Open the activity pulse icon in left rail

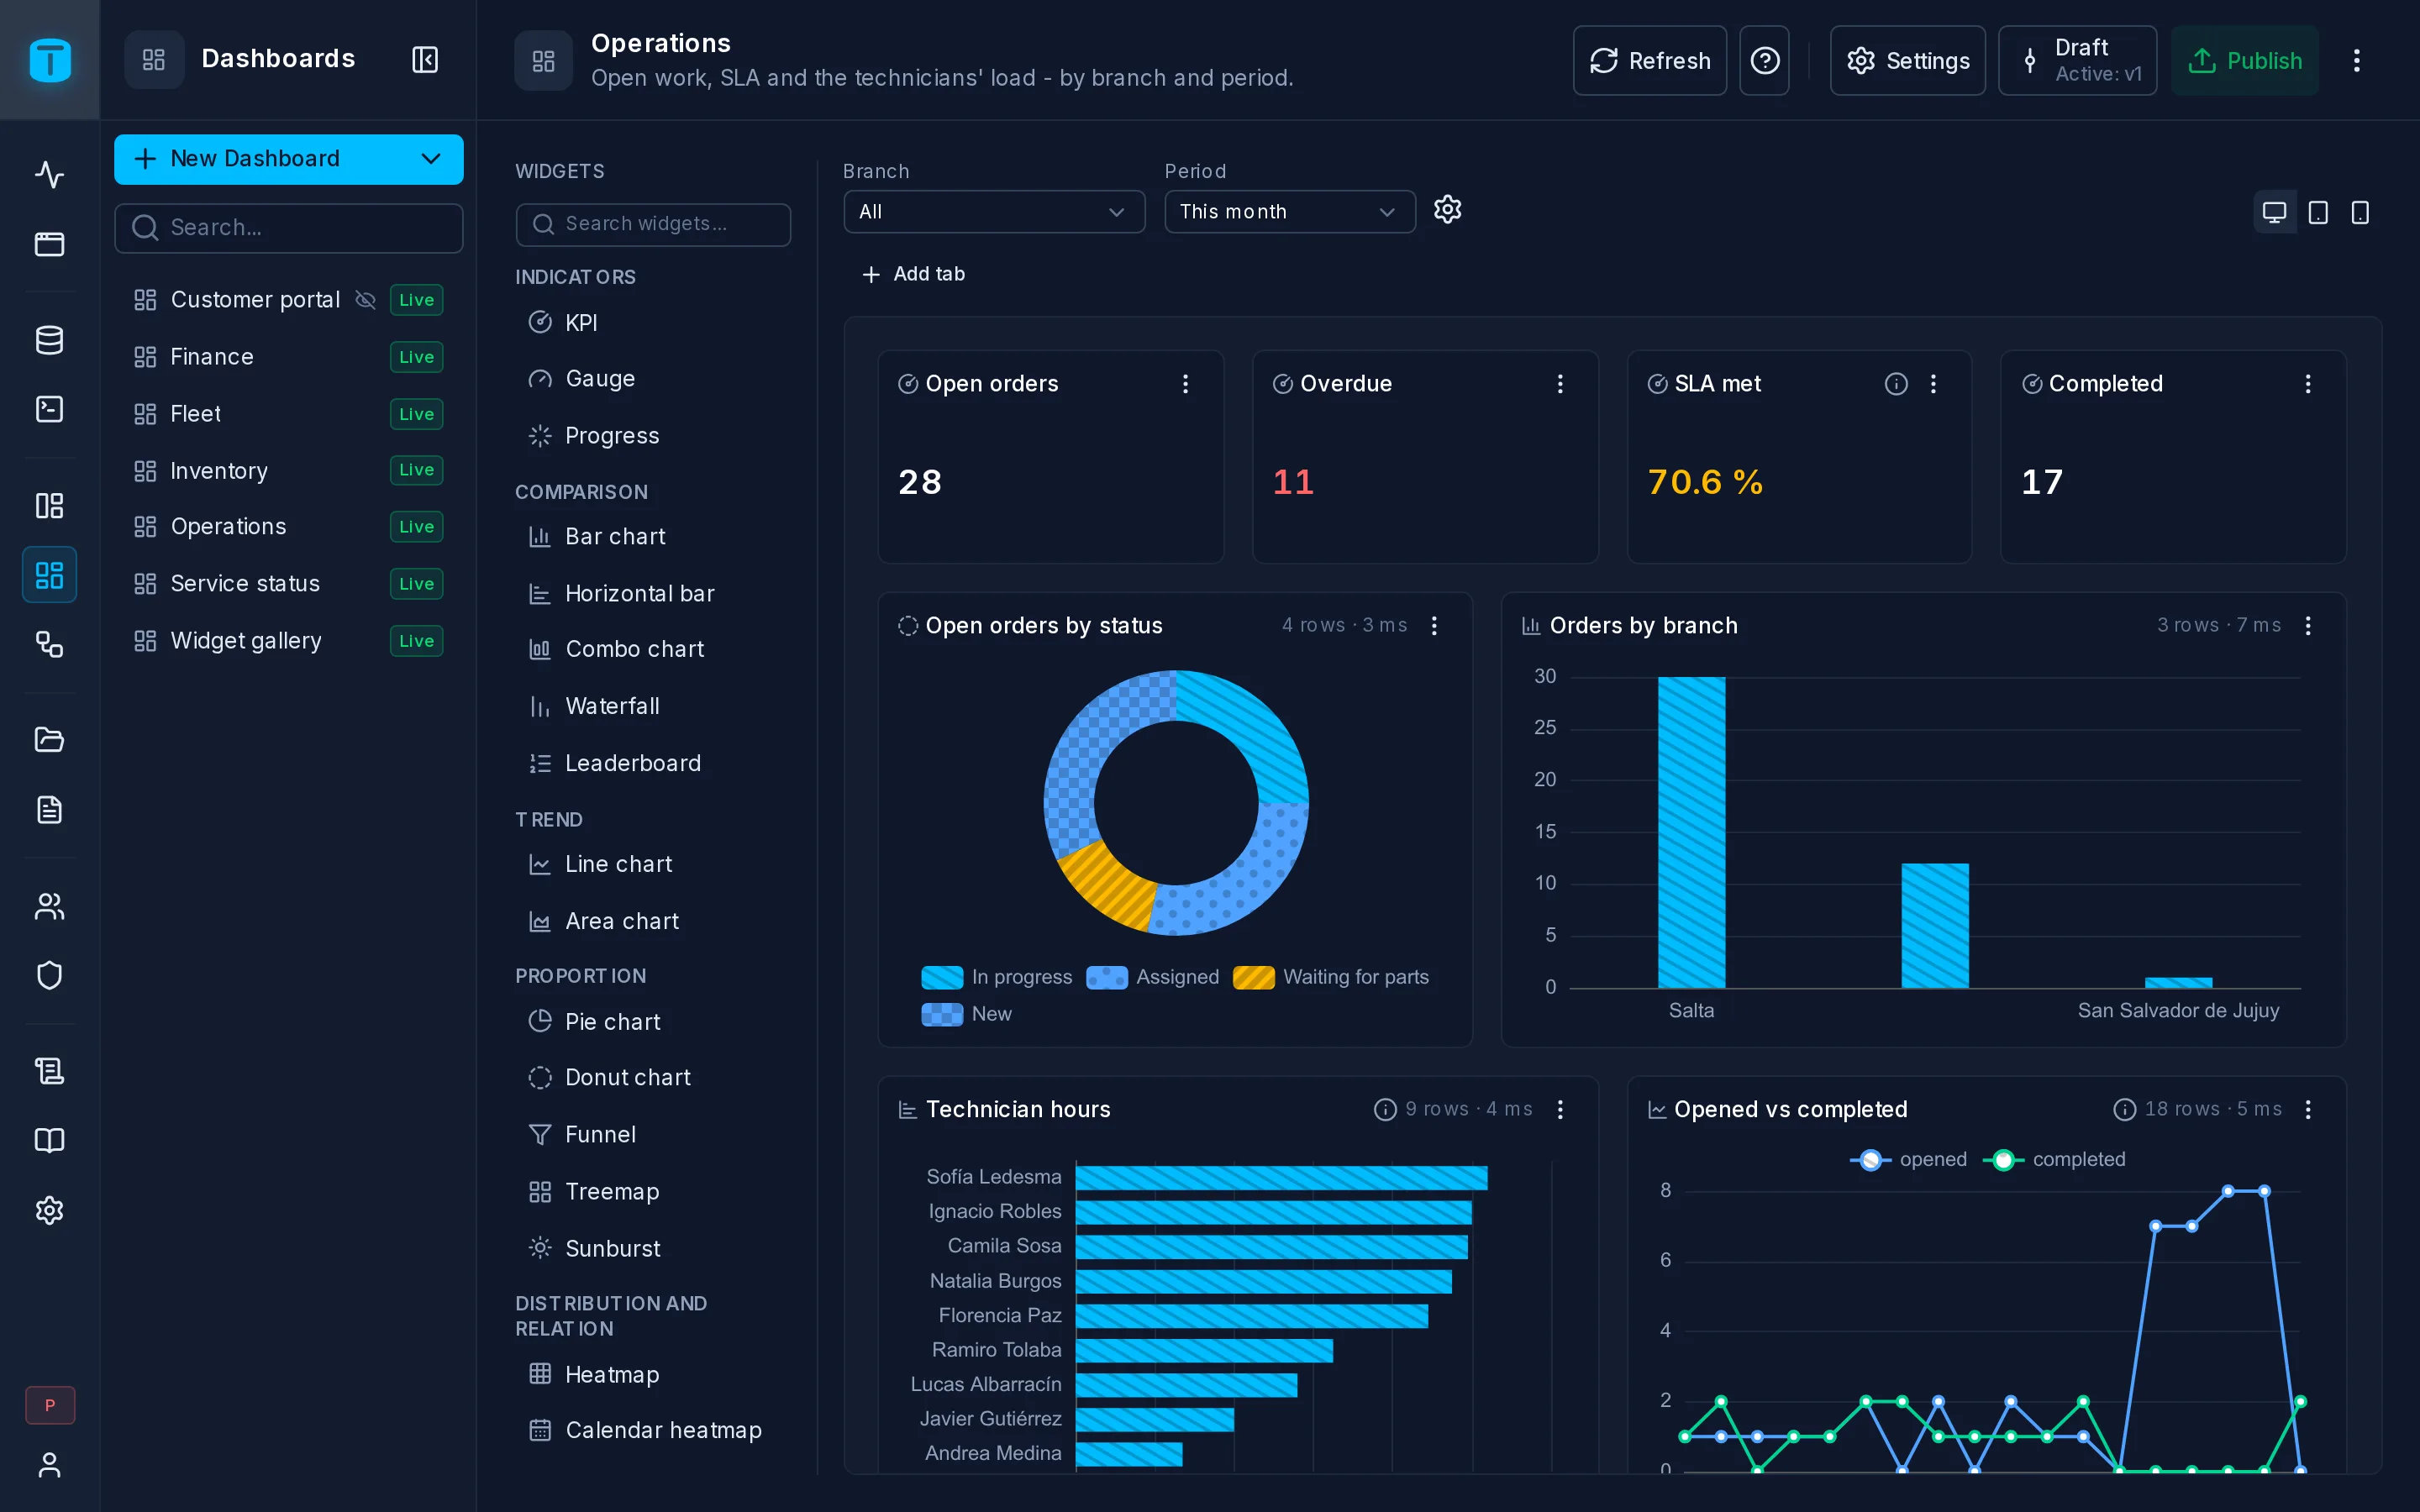coord(49,175)
